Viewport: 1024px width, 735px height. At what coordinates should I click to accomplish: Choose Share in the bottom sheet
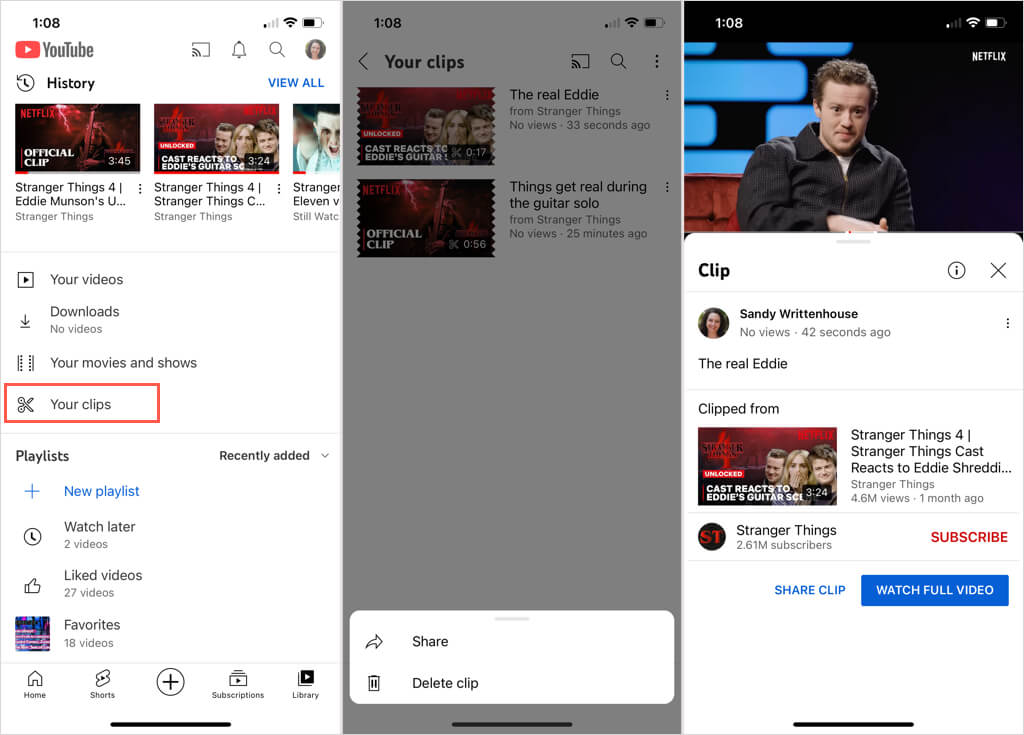point(430,642)
